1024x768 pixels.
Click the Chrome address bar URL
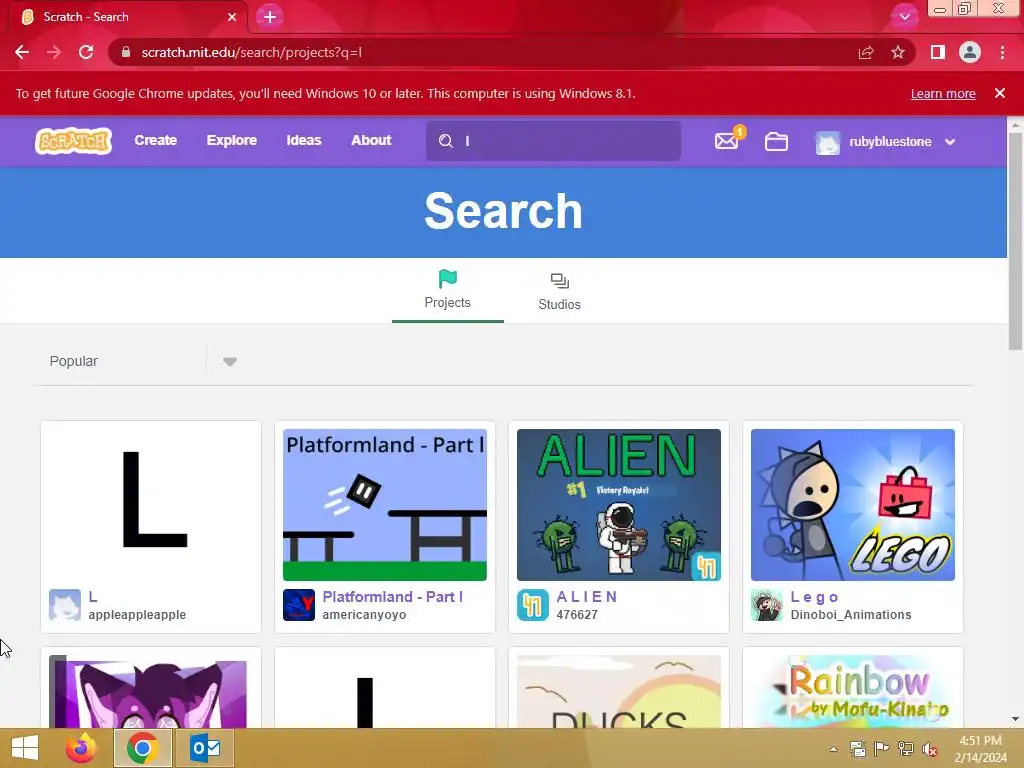point(251,52)
